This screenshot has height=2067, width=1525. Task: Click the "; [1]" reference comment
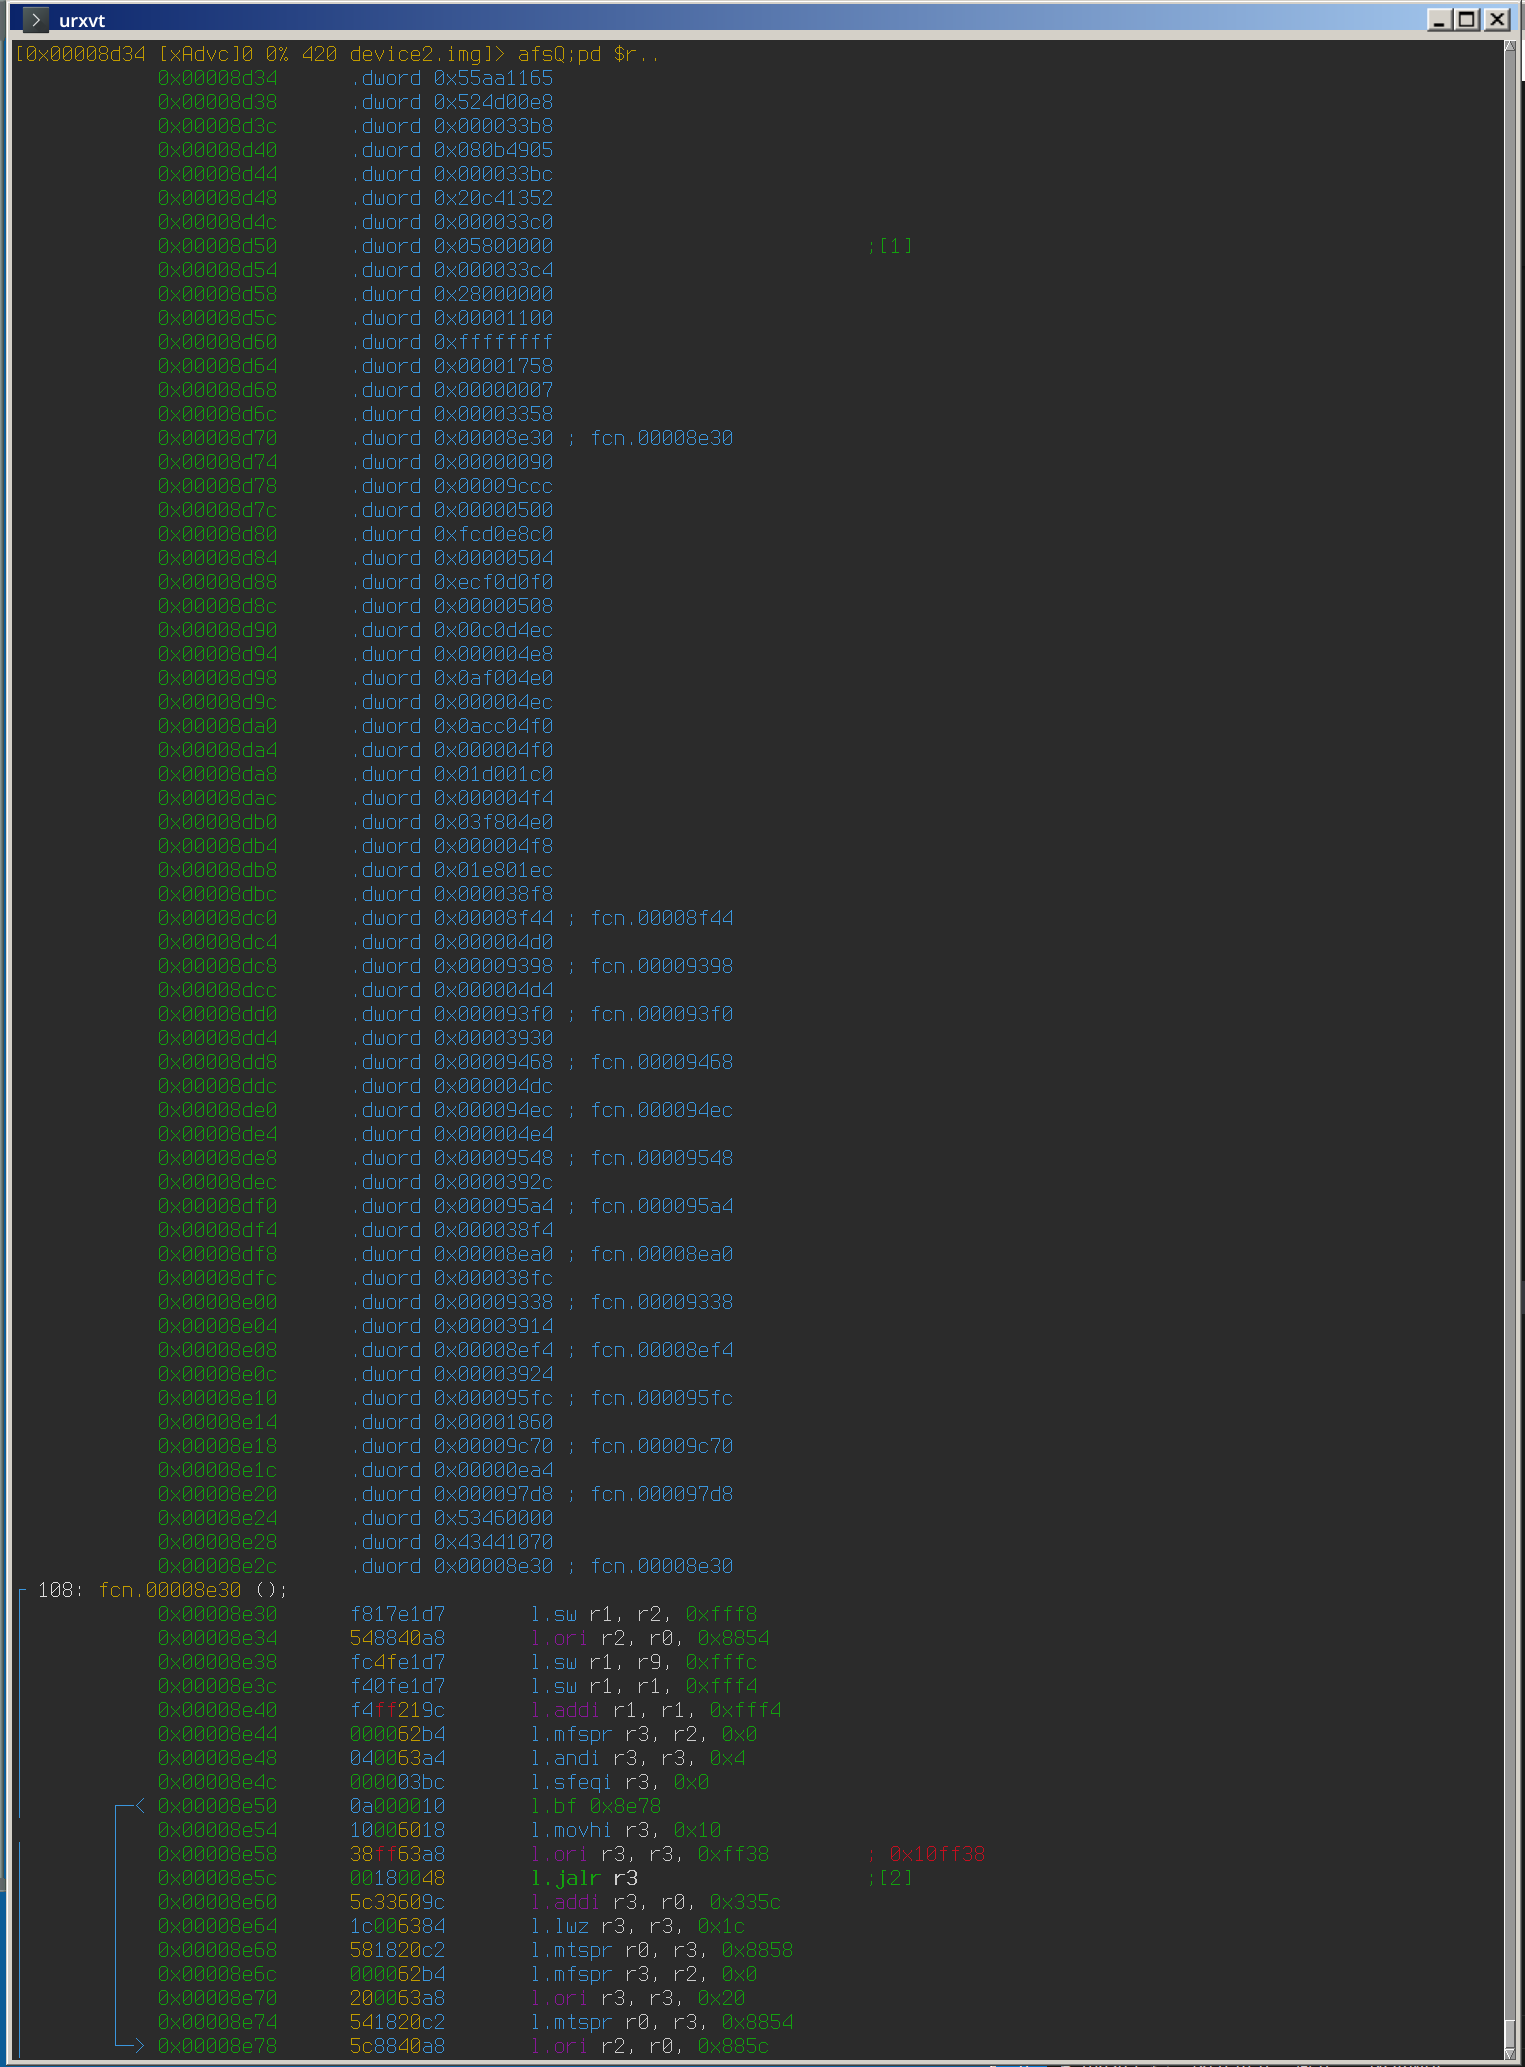pyautogui.click(x=890, y=246)
